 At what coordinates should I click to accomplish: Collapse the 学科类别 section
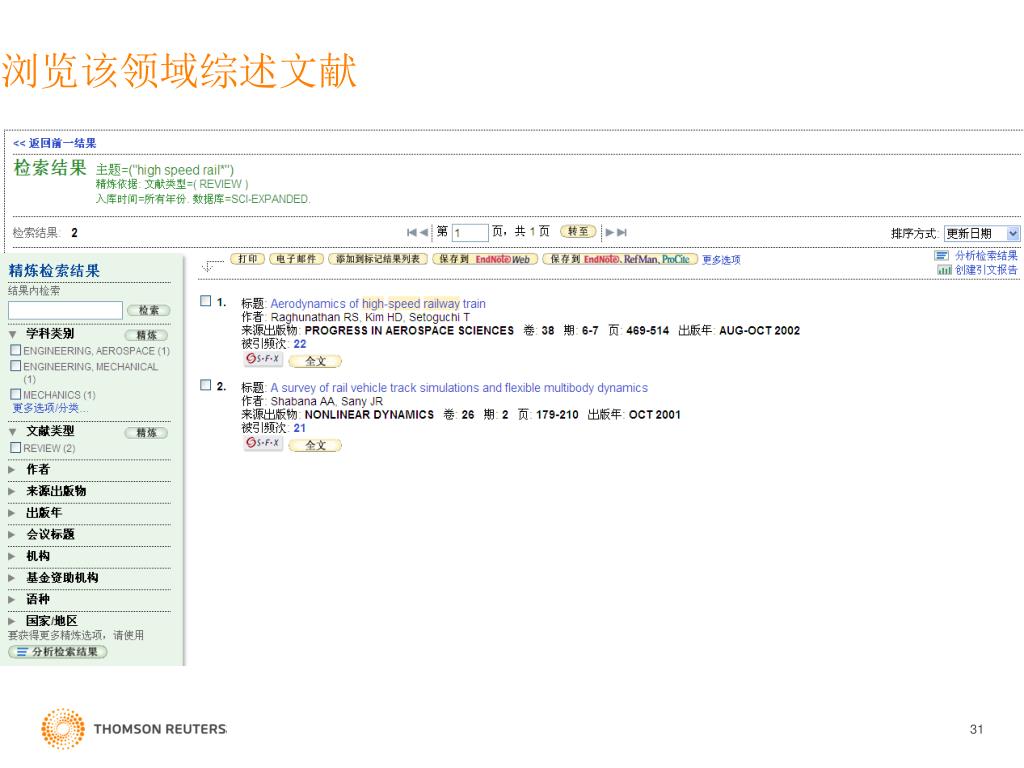pos(12,334)
